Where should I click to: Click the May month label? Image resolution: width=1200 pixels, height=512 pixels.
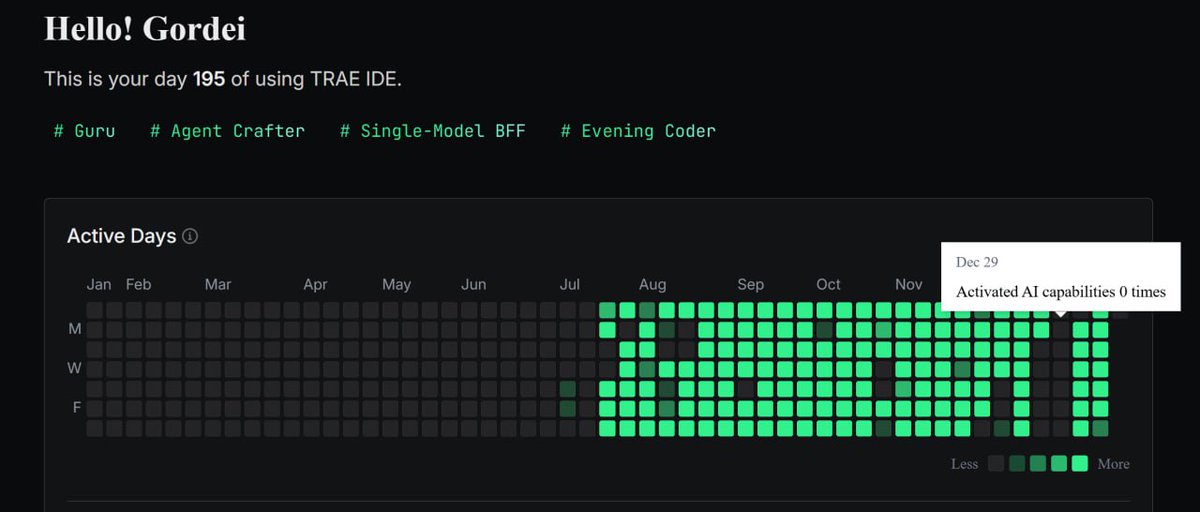396,285
